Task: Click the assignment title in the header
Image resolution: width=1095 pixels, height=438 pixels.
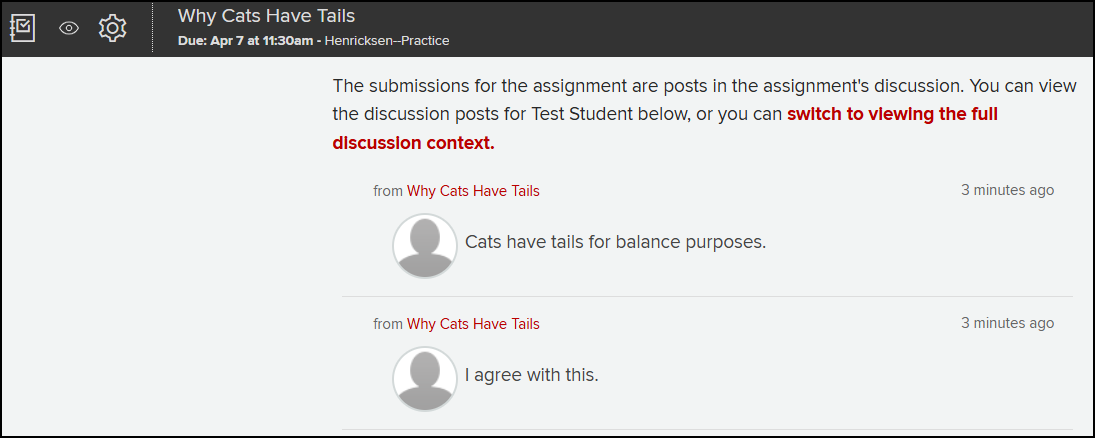Action: (266, 15)
